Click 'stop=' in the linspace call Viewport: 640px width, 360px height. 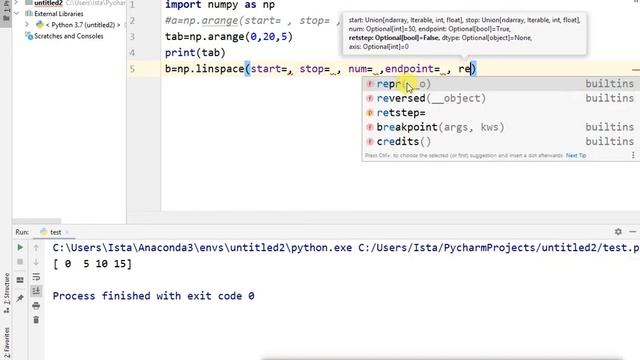pos(315,69)
